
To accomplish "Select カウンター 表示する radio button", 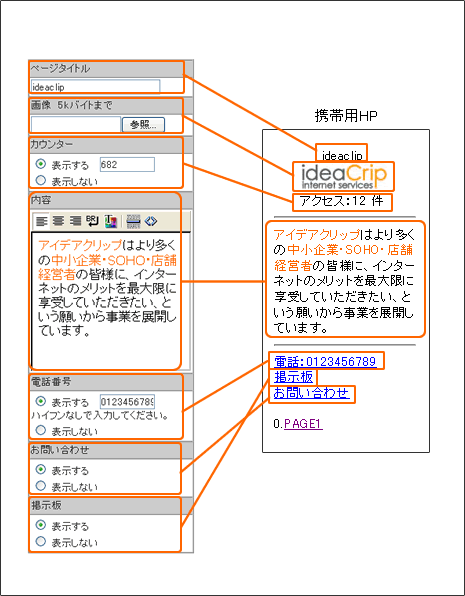I will tap(41, 164).
